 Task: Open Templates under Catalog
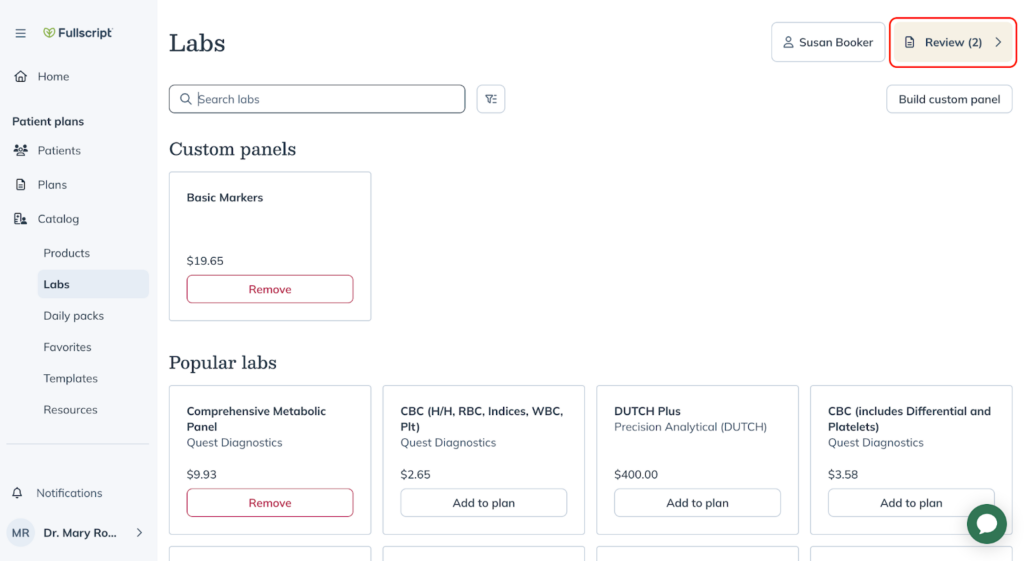point(71,378)
